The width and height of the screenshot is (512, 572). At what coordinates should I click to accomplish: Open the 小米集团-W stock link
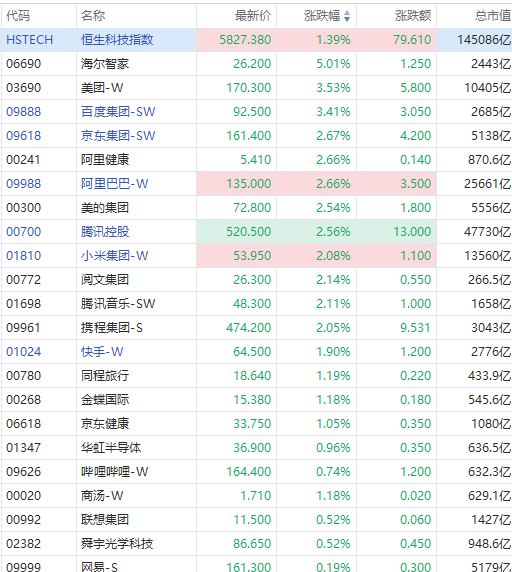115,256
